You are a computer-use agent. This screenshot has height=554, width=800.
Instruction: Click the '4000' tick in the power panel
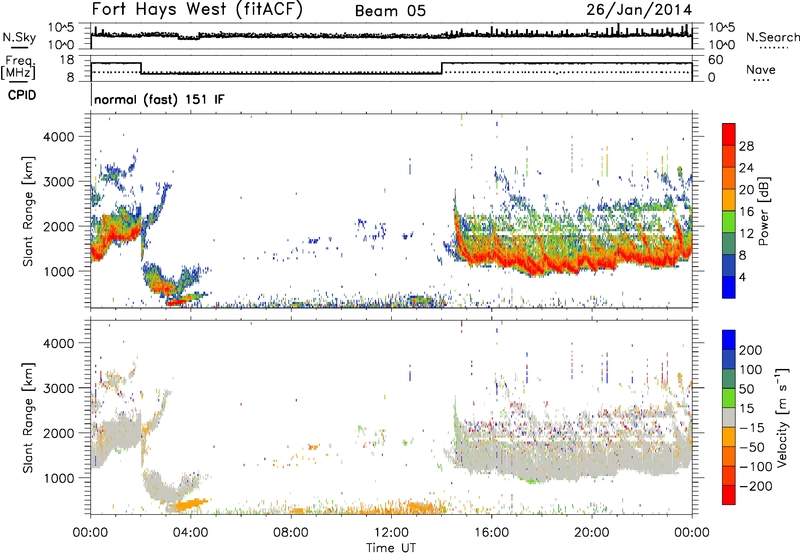tap(59, 137)
